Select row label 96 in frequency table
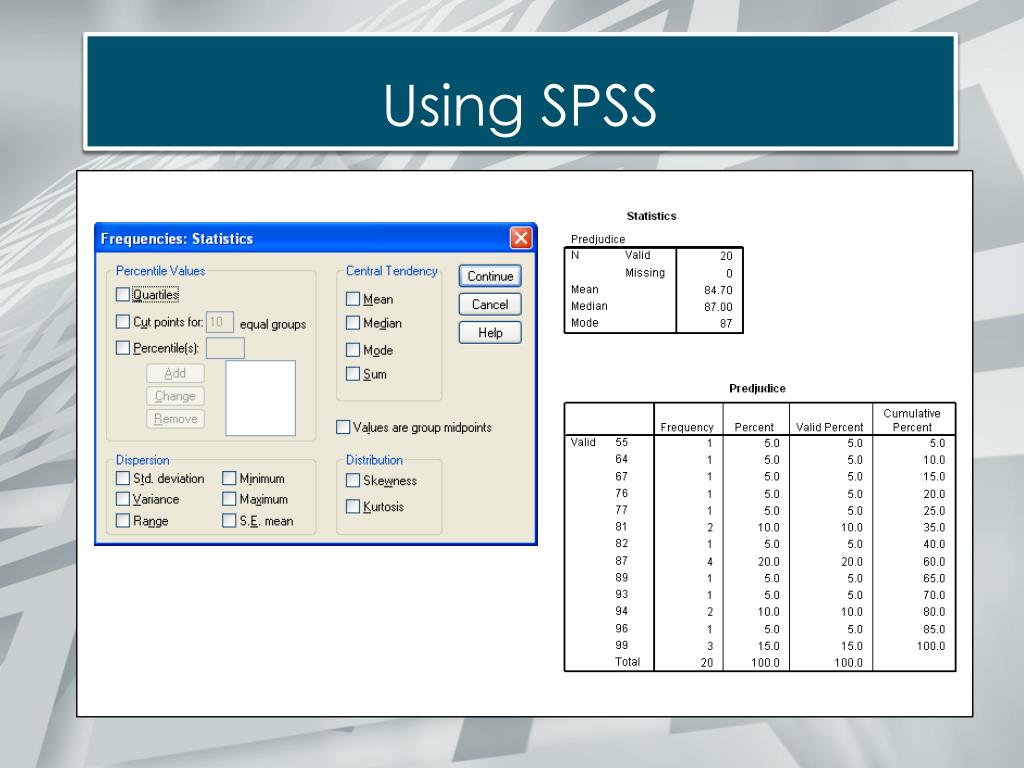This screenshot has height=768, width=1024. [x=621, y=628]
